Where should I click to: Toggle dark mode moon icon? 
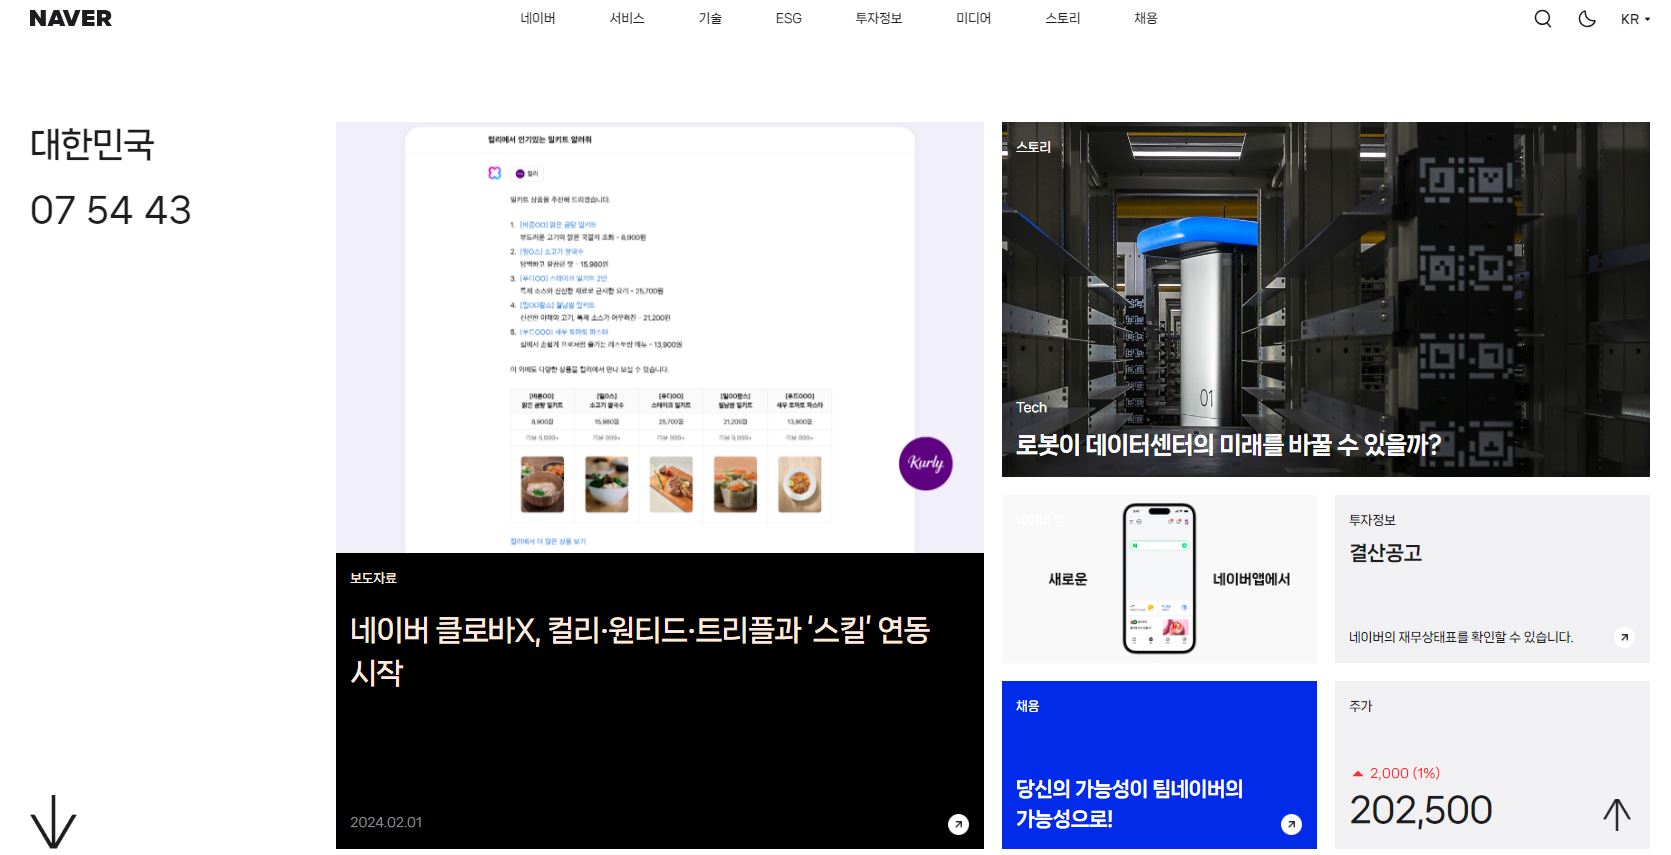click(1587, 18)
